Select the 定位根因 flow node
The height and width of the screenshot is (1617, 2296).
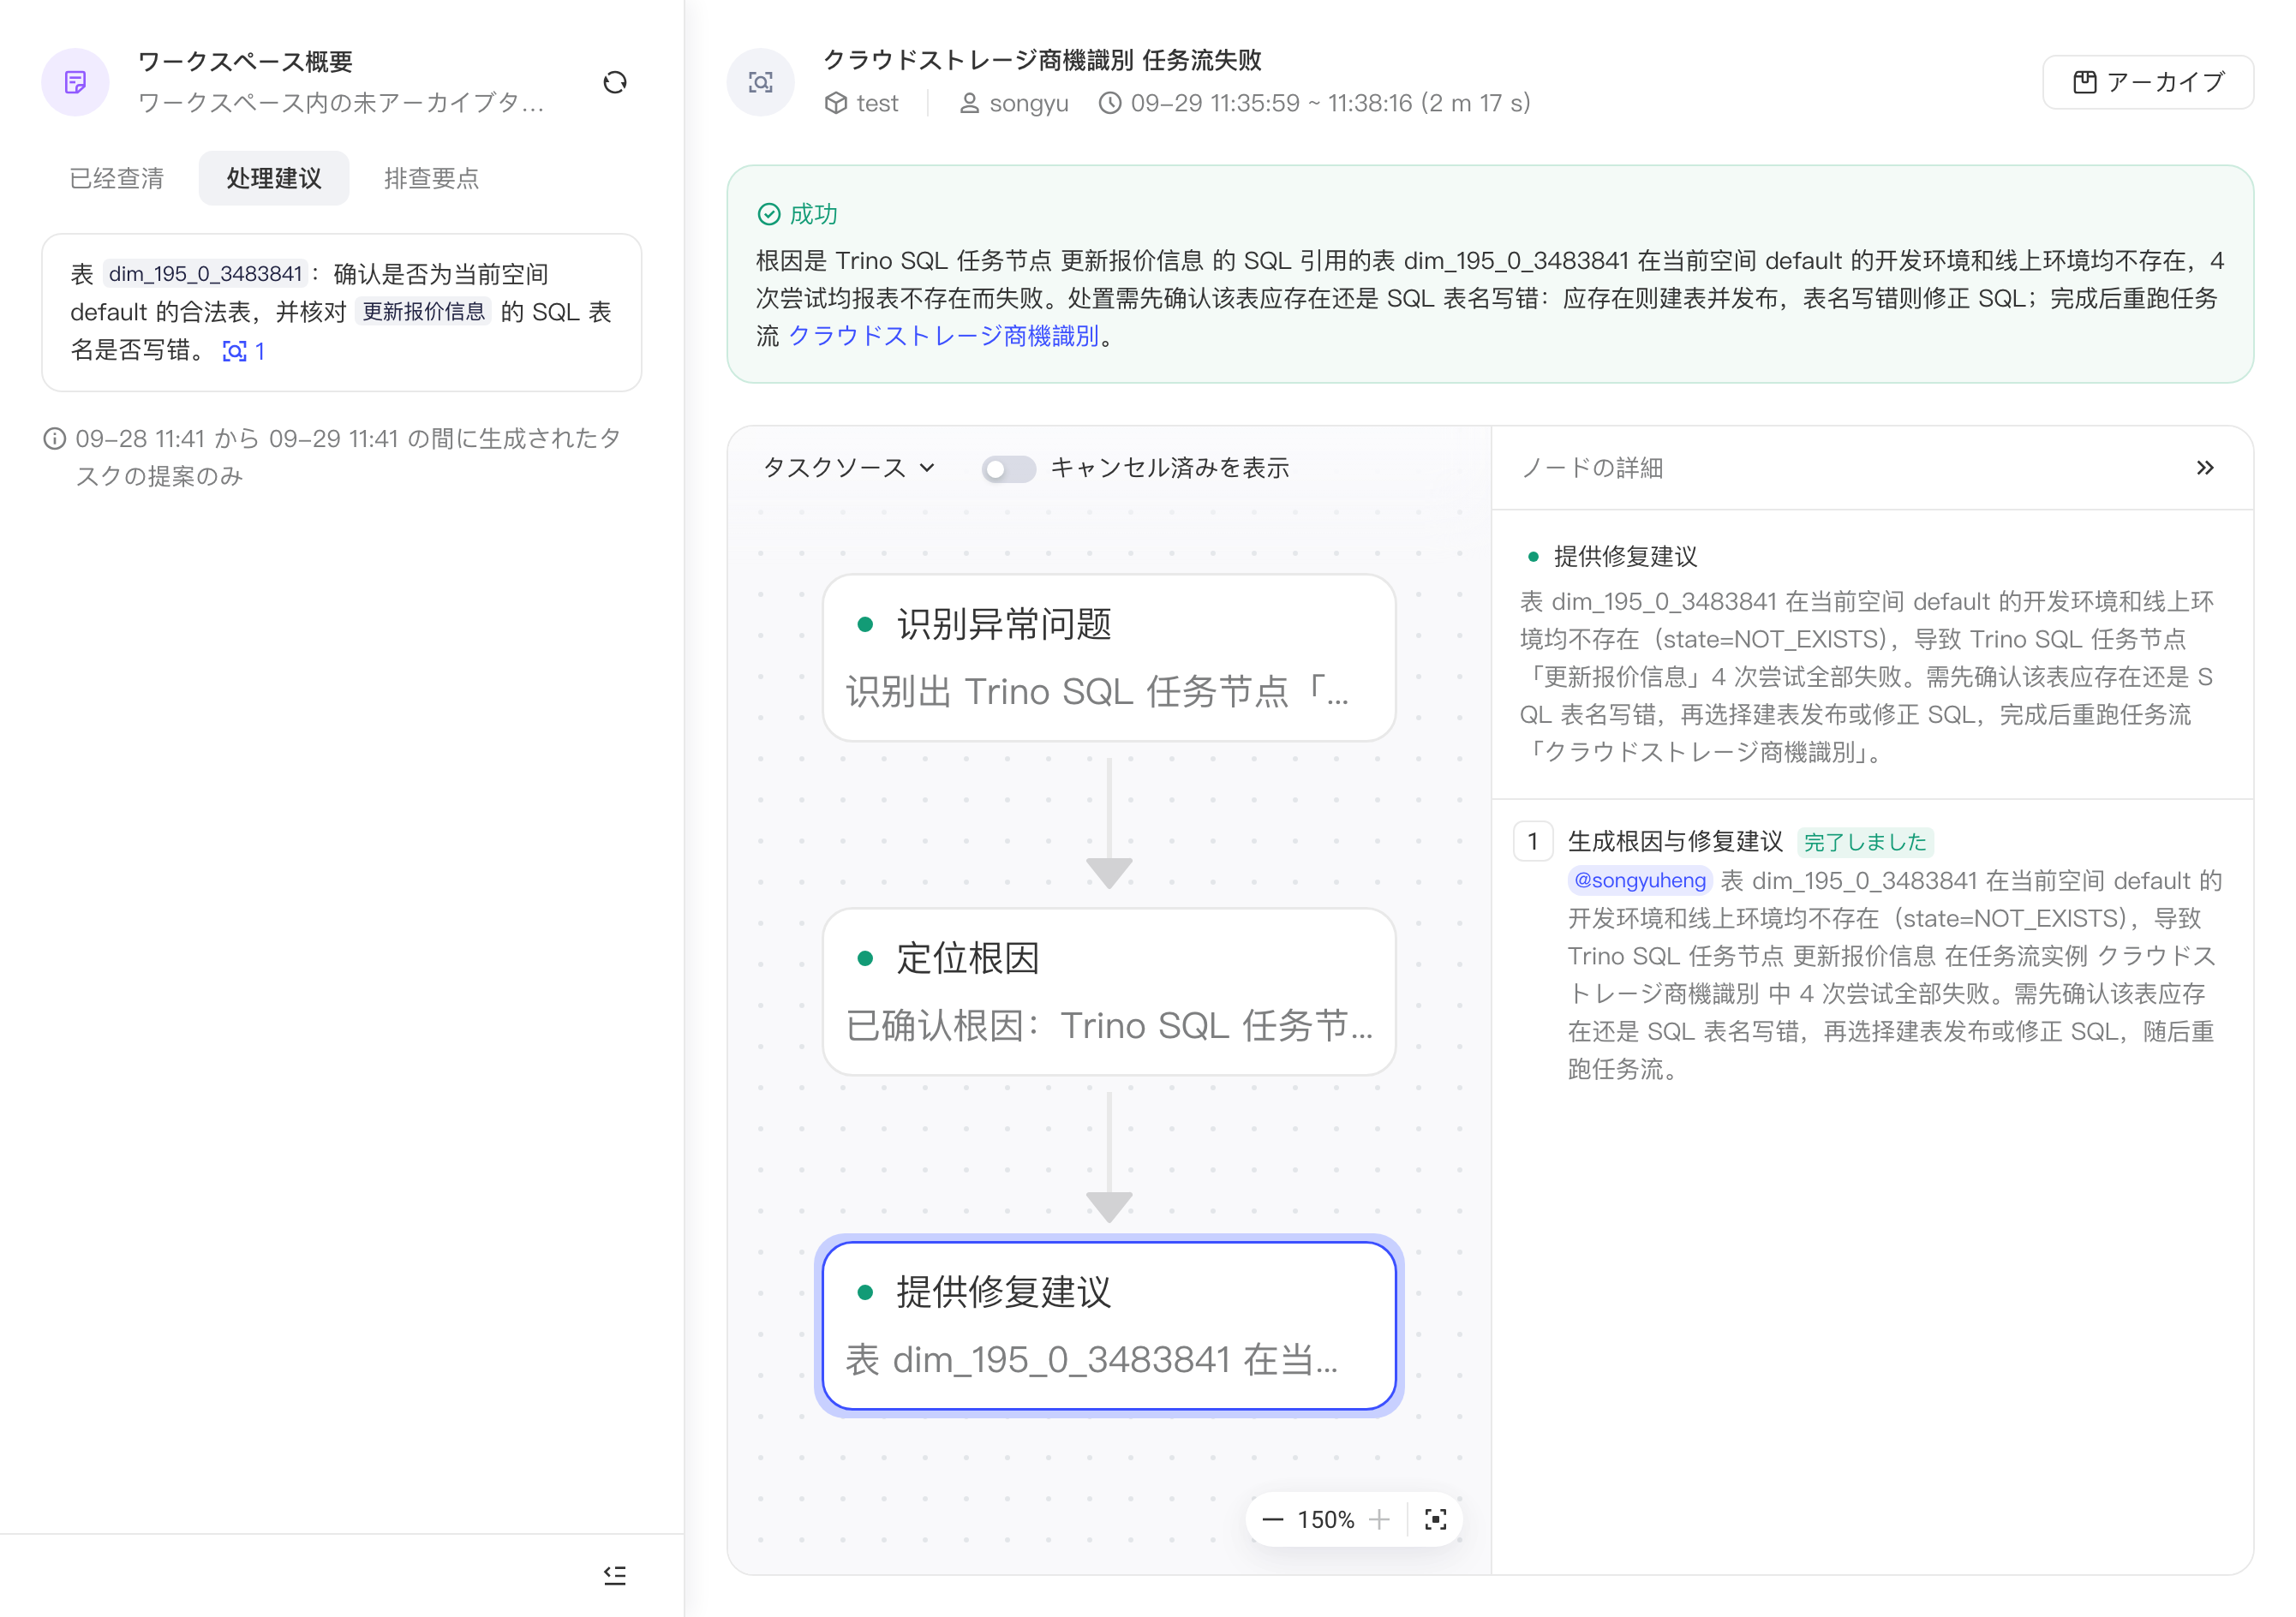coord(1109,992)
